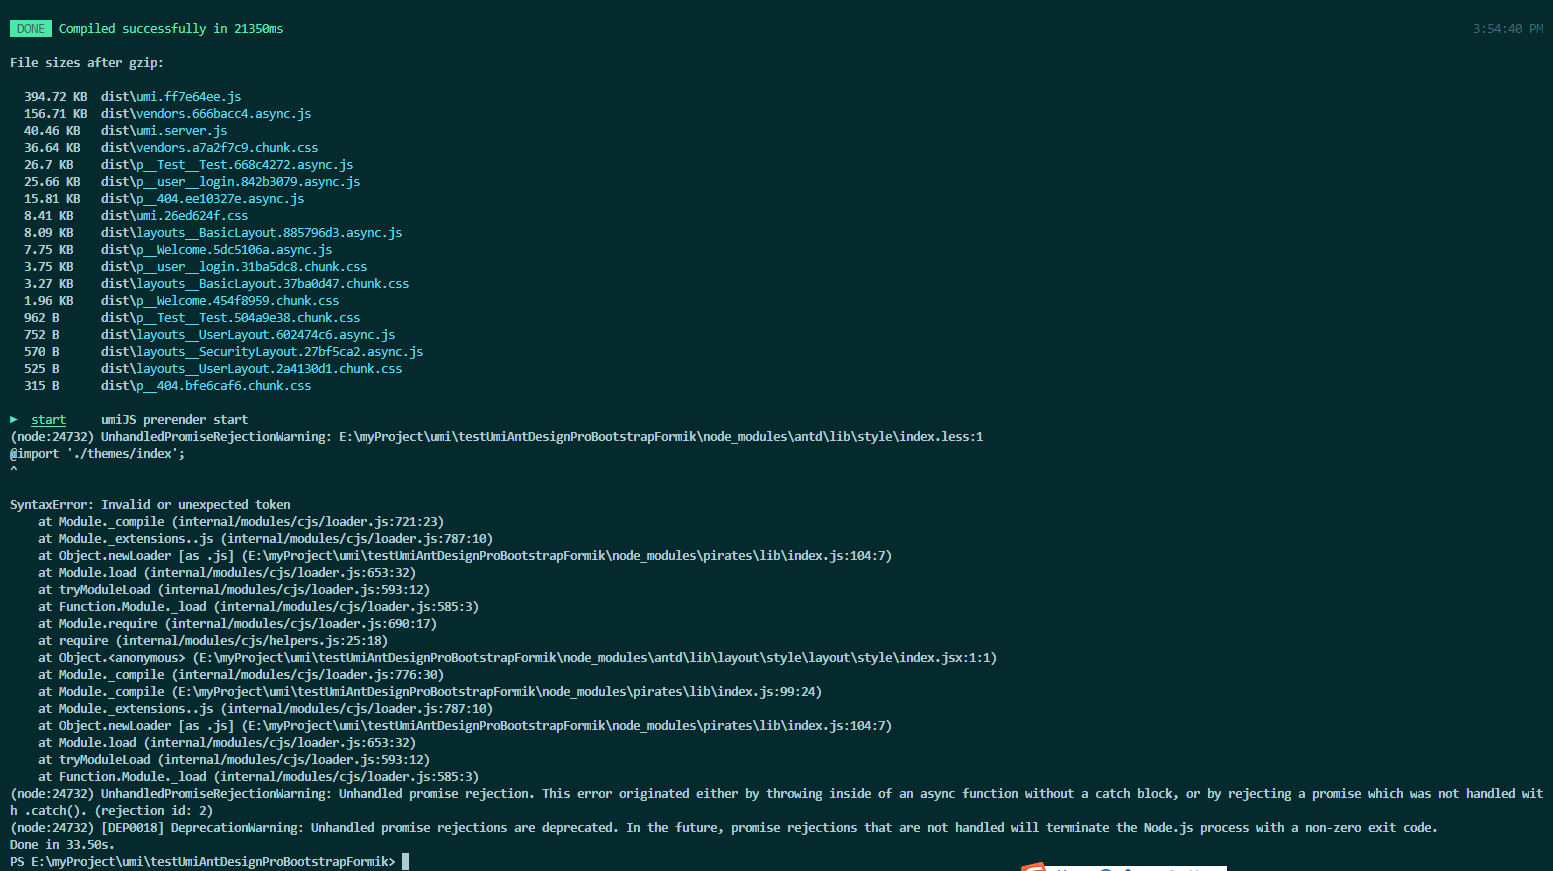This screenshot has width=1553, height=871.
Task: Click the p__404.ee10327e.async.js file path
Action: pos(202,198)
